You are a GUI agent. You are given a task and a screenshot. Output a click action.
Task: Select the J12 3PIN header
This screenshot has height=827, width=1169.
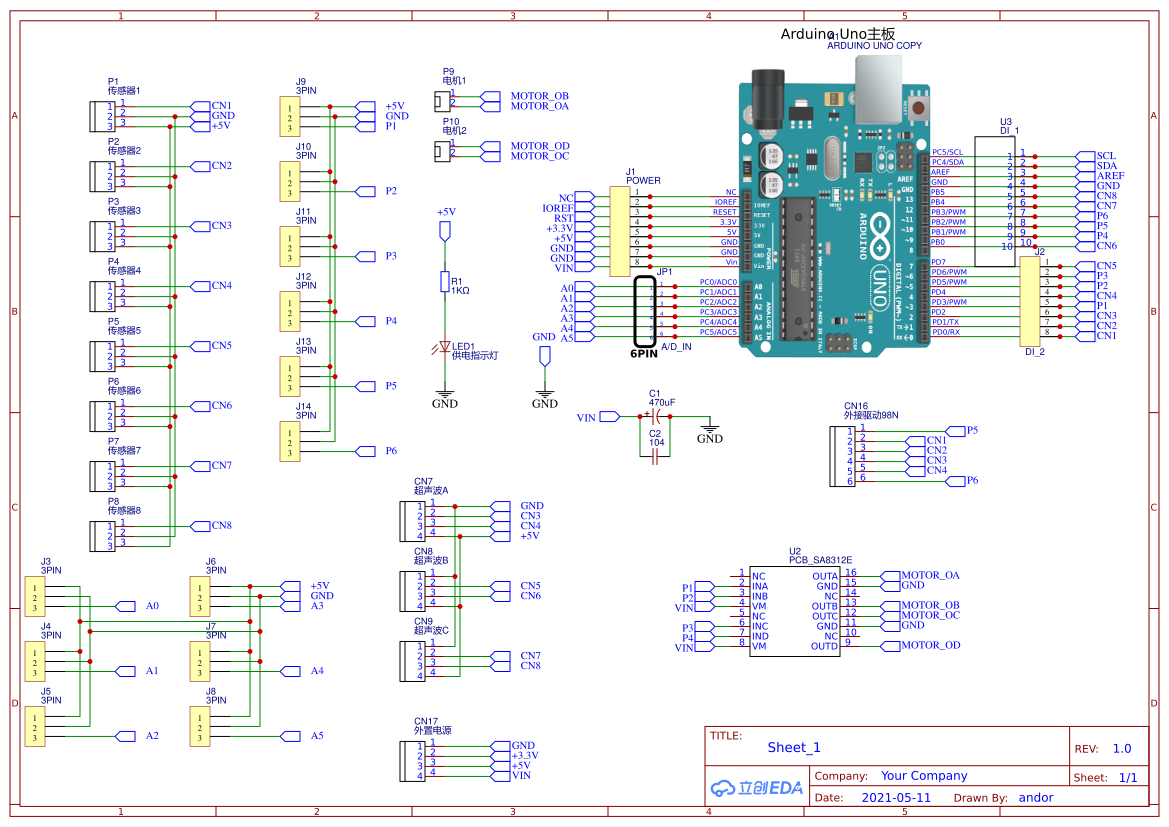289,312
